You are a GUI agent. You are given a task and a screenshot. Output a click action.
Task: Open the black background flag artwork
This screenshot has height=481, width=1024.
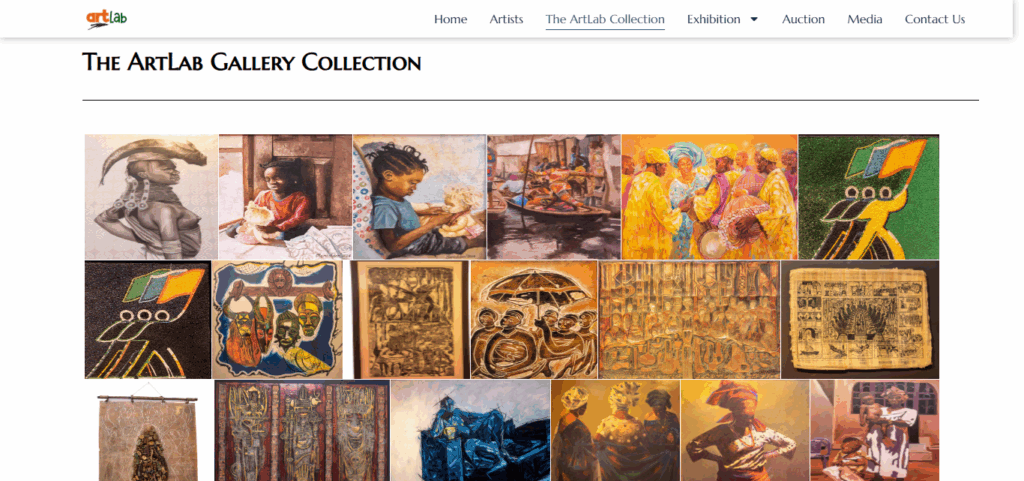(x=148, y=320)
